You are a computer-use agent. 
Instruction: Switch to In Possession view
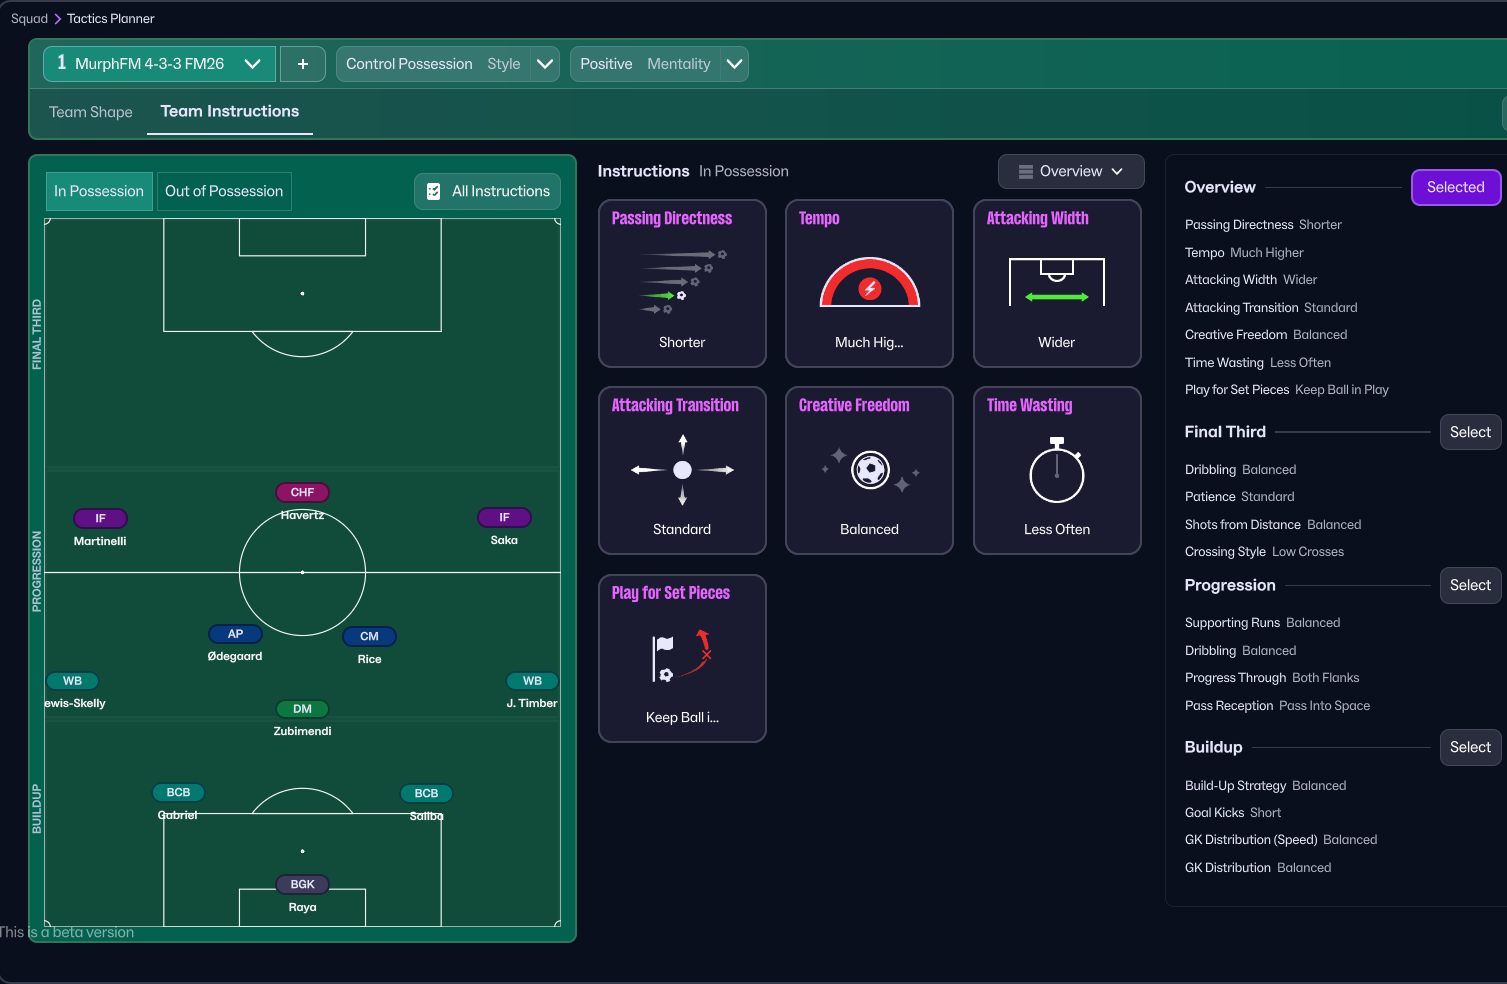pos(99,191)
